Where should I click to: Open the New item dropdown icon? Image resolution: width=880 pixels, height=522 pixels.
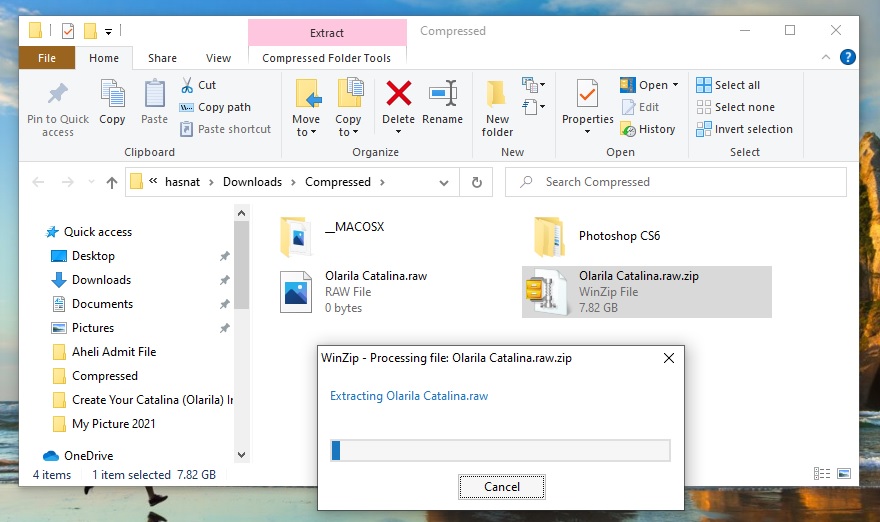click(533, 85)
